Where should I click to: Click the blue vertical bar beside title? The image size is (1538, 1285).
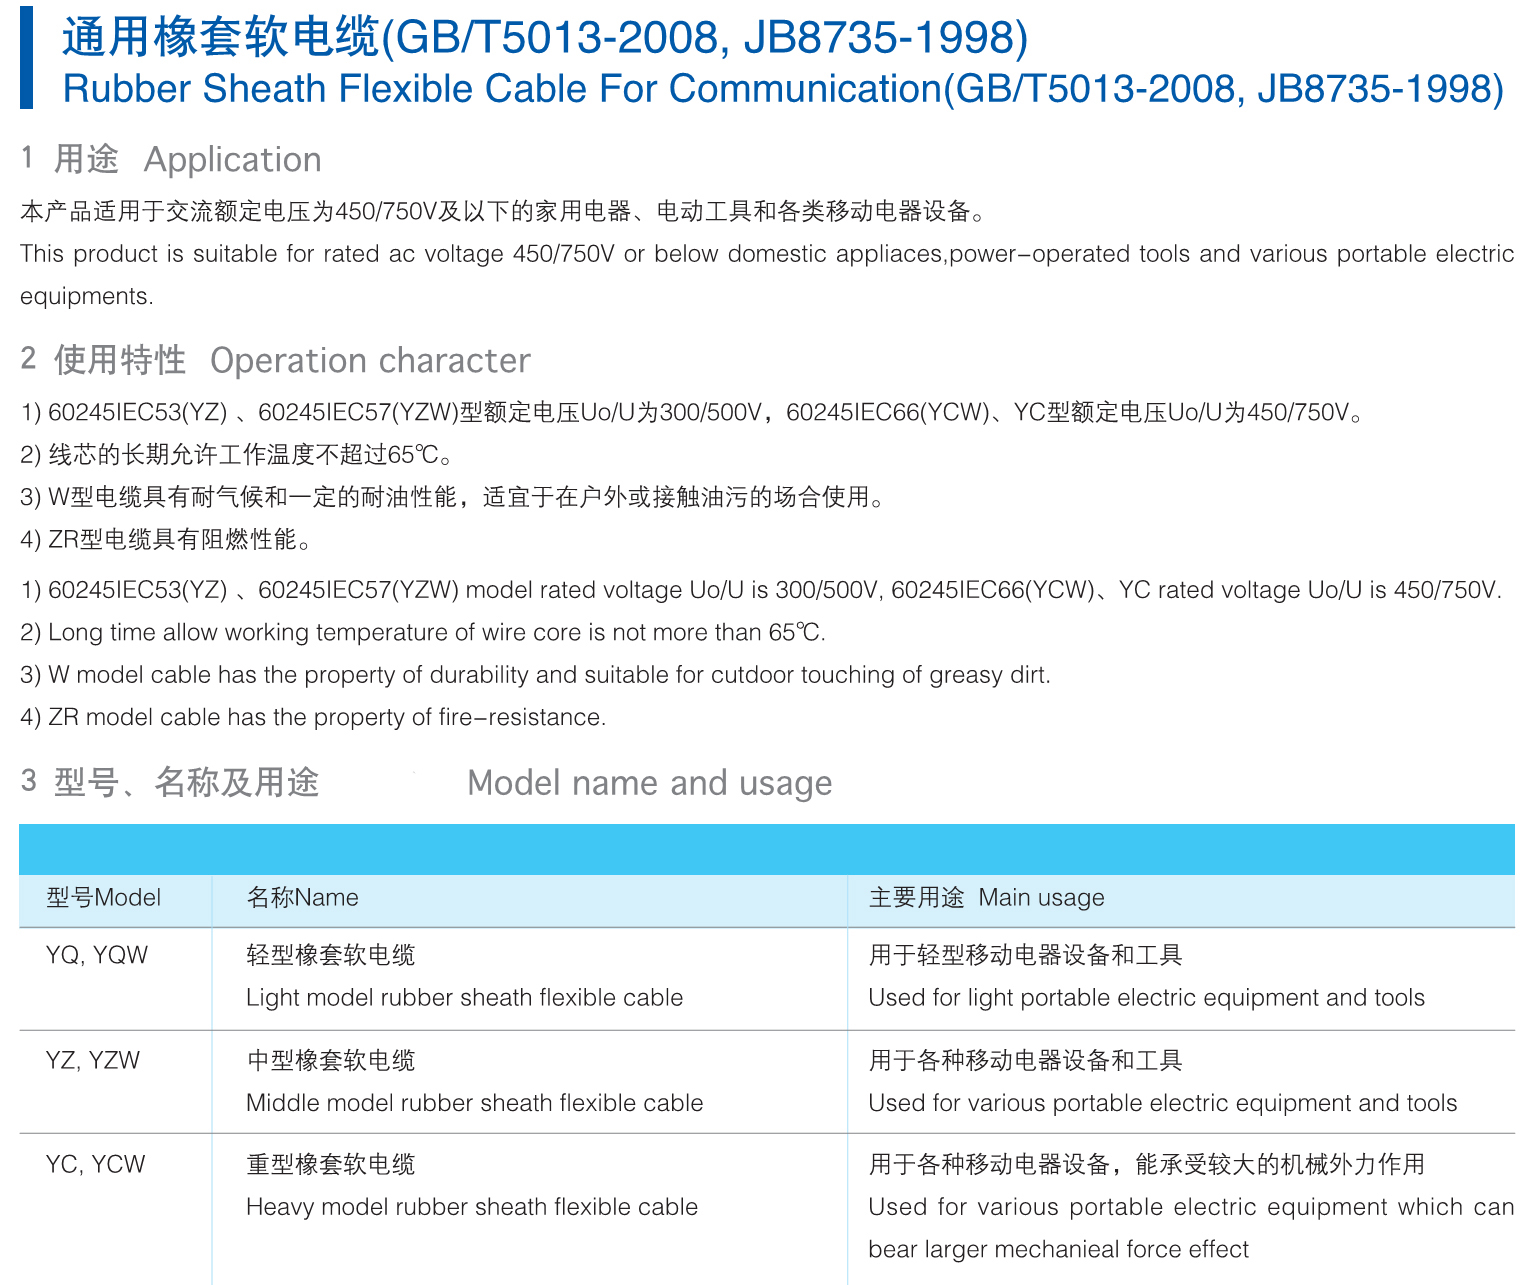26,58
